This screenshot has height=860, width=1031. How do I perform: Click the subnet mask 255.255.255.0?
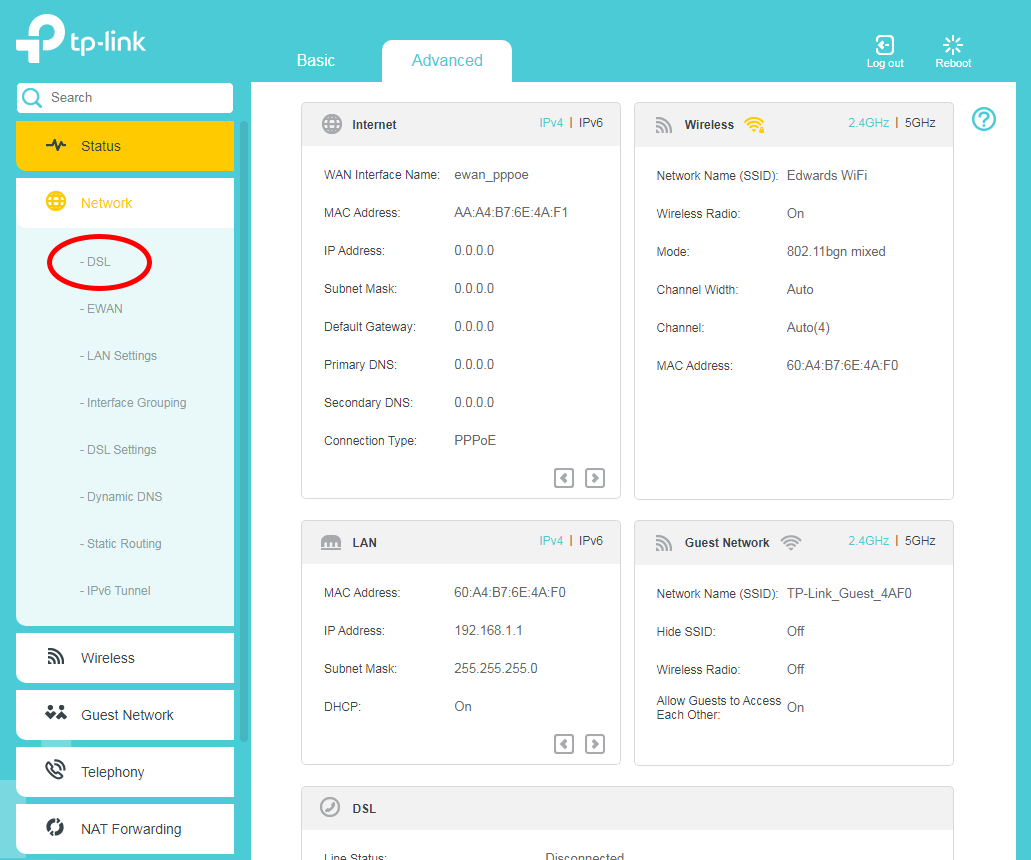[496, 669]
